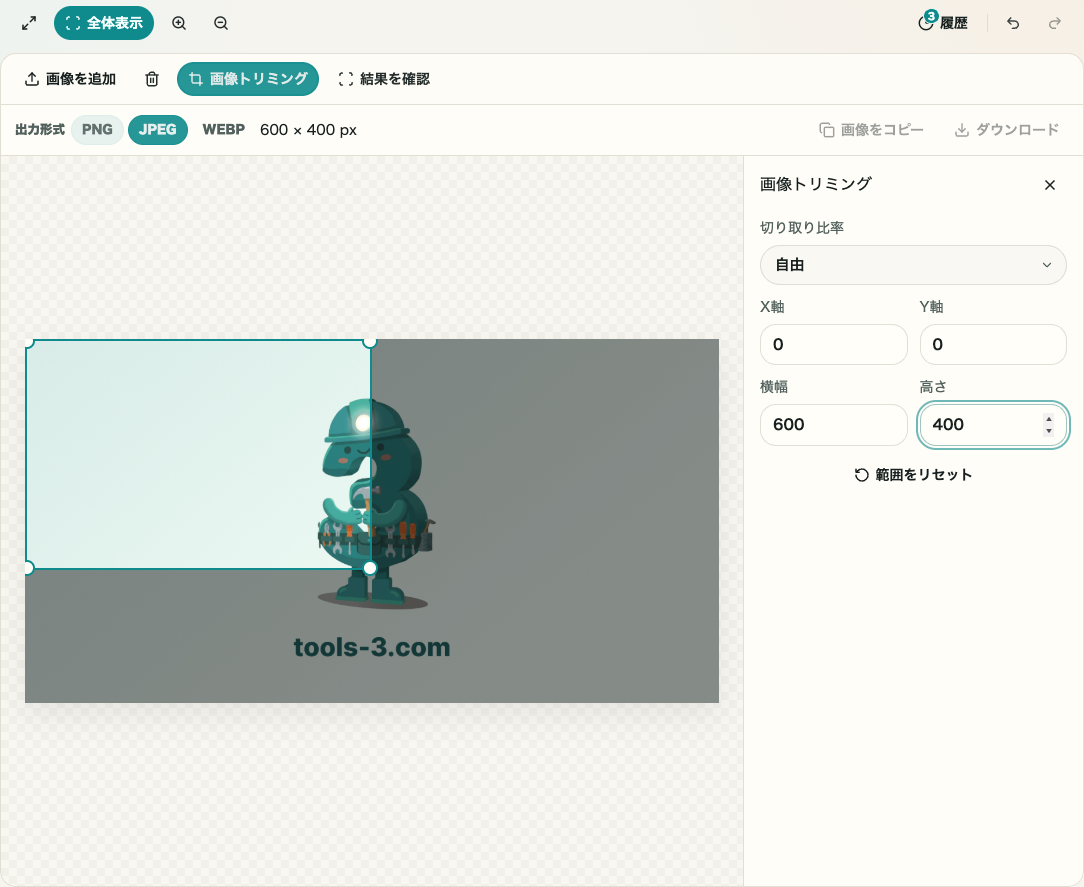This screenshot has height=887, width=1084.
Task: Decrease 高さ value with down stepper
Action: 1049,431
